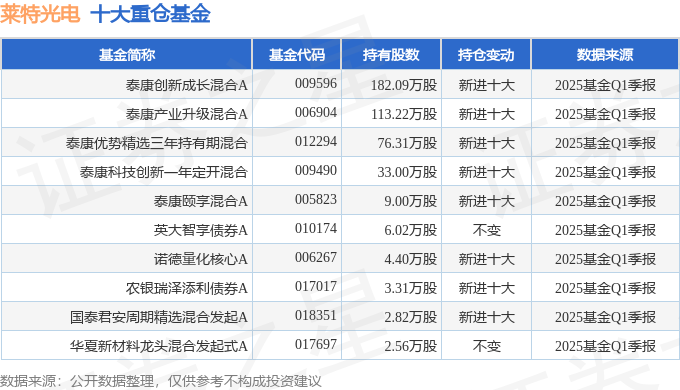
Task: Click the 基金简称 column header
Action: (x=127, y=55)
